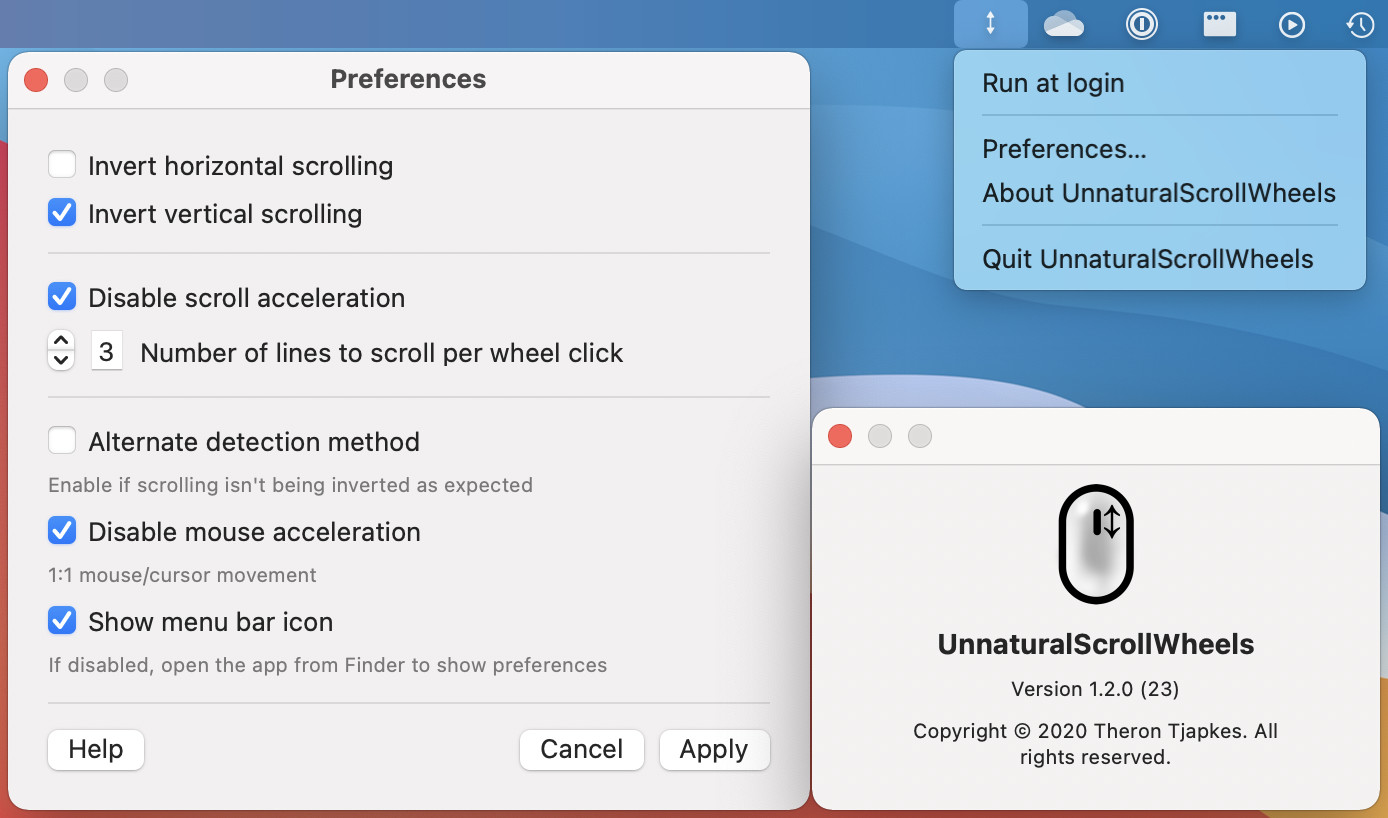Open the Time Machine menu bar icon

coord(1360,25)
